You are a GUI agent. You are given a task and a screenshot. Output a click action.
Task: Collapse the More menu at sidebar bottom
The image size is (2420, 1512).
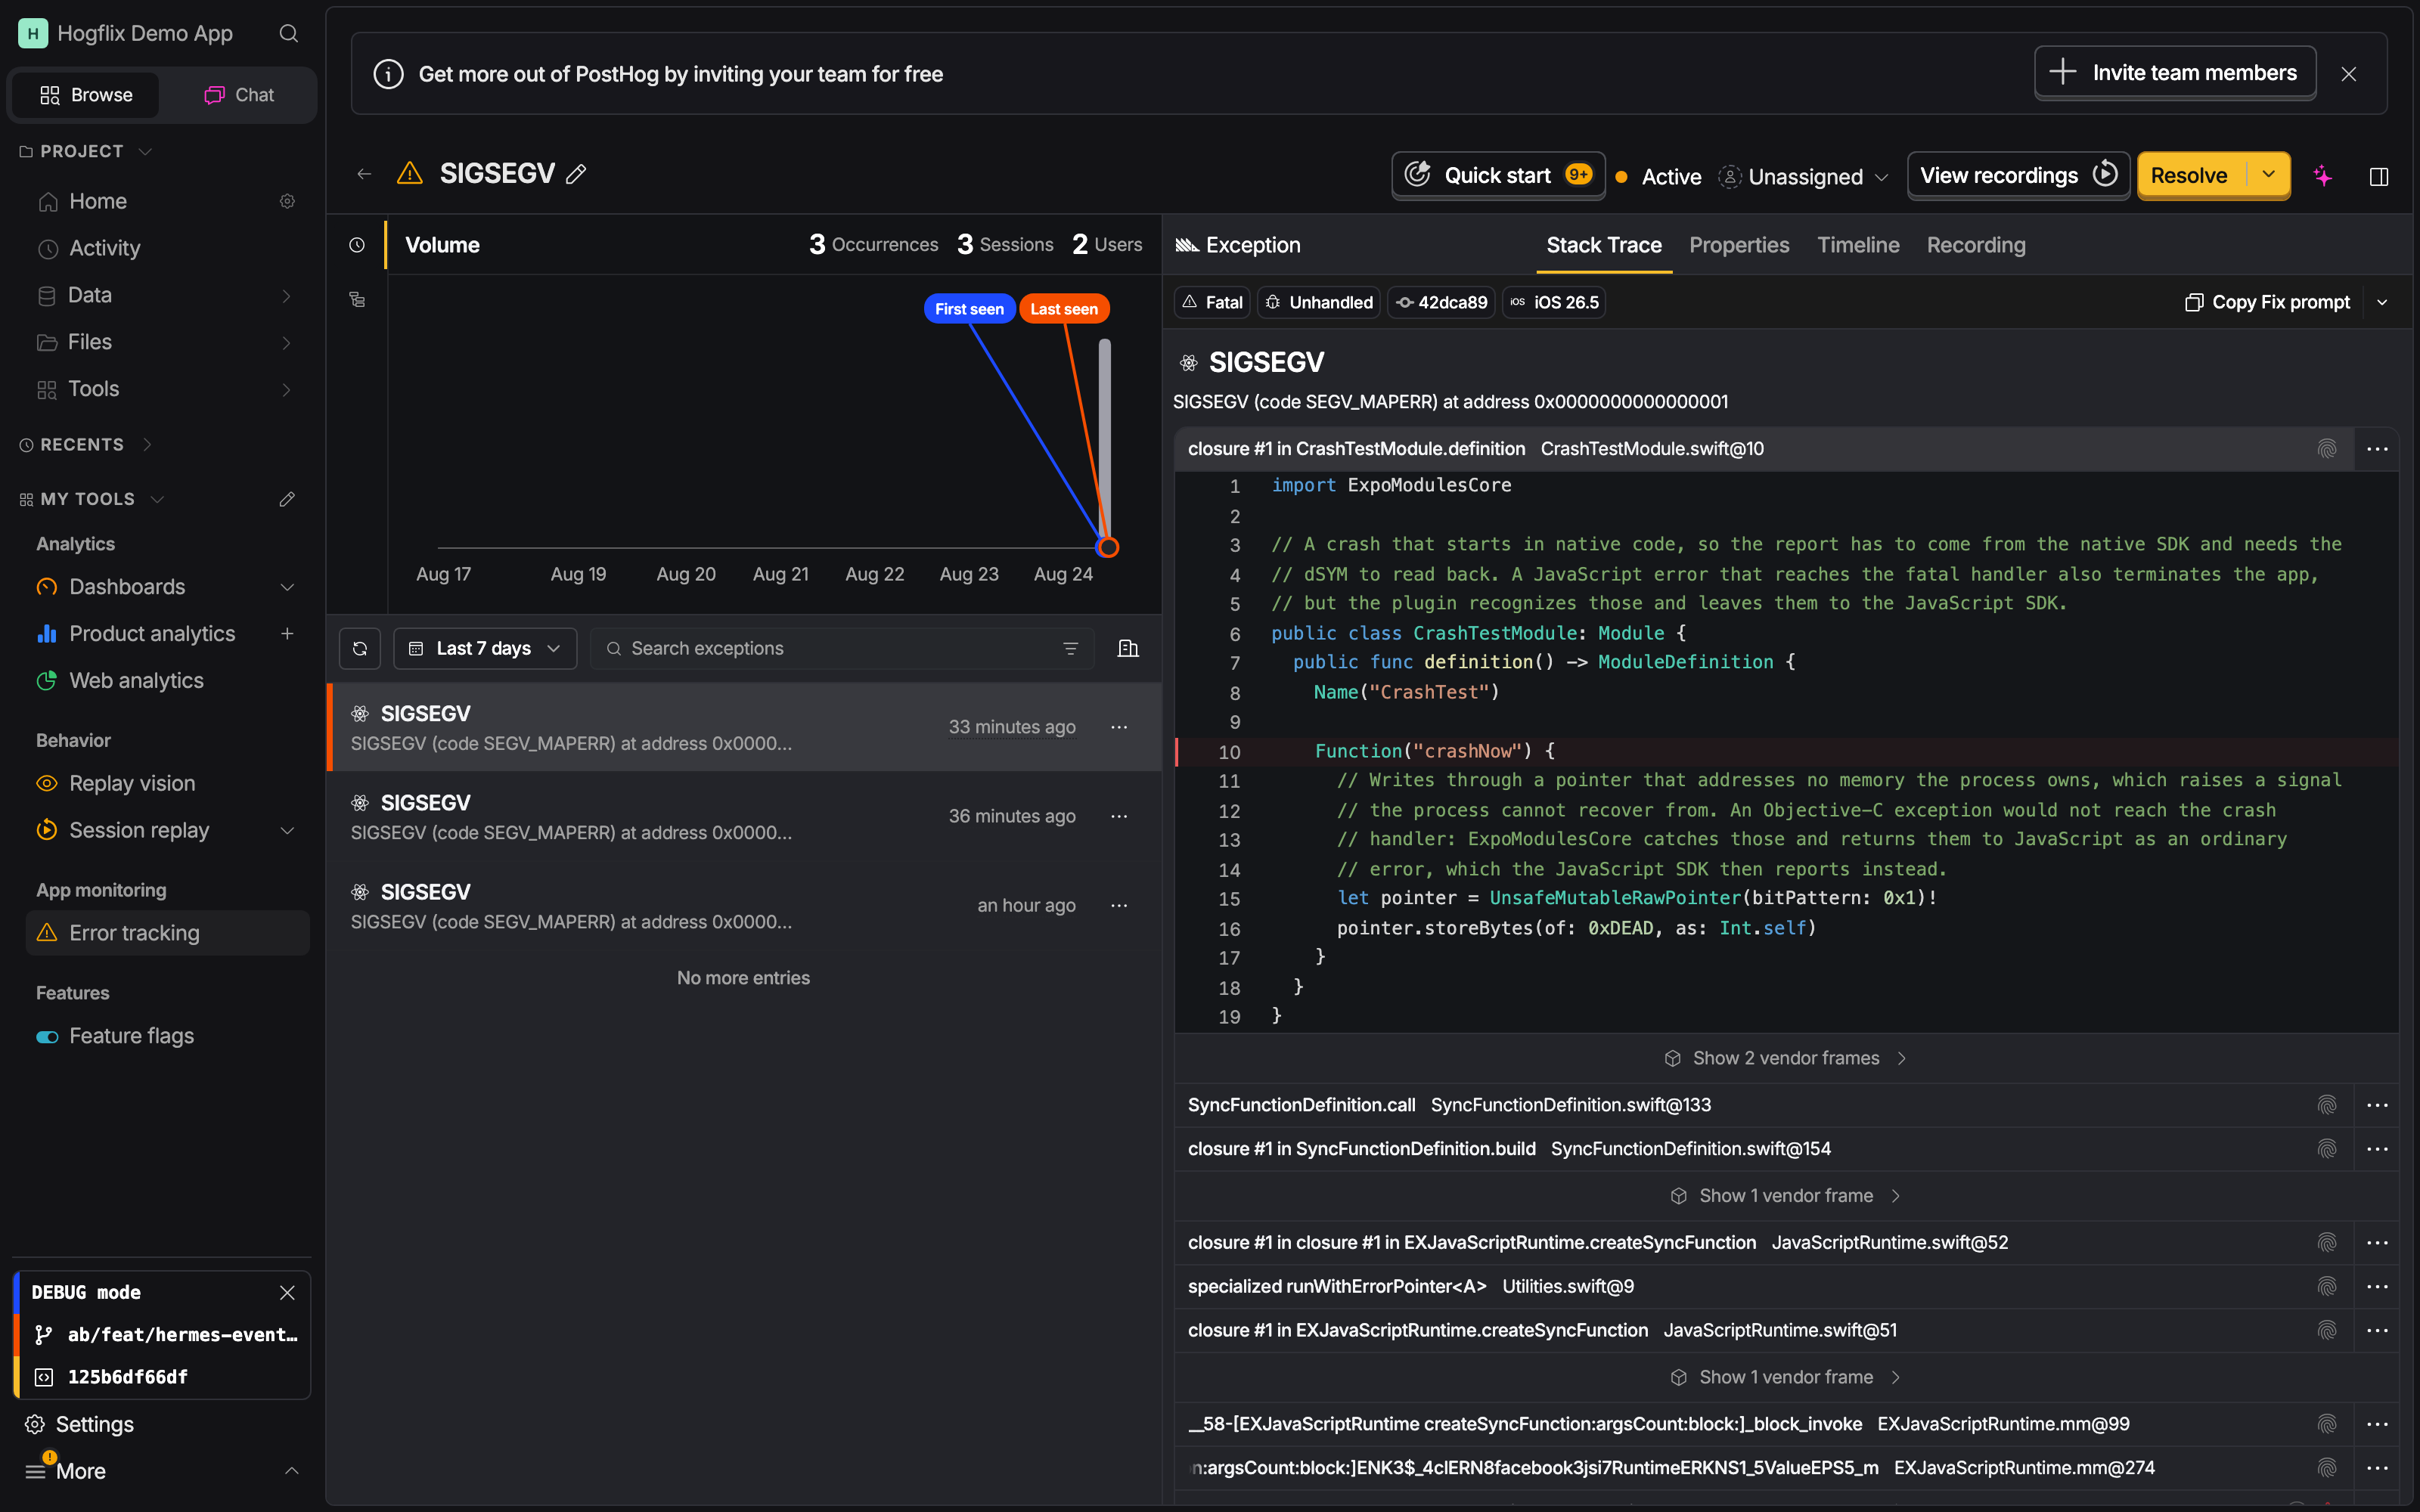[291, 1471]
